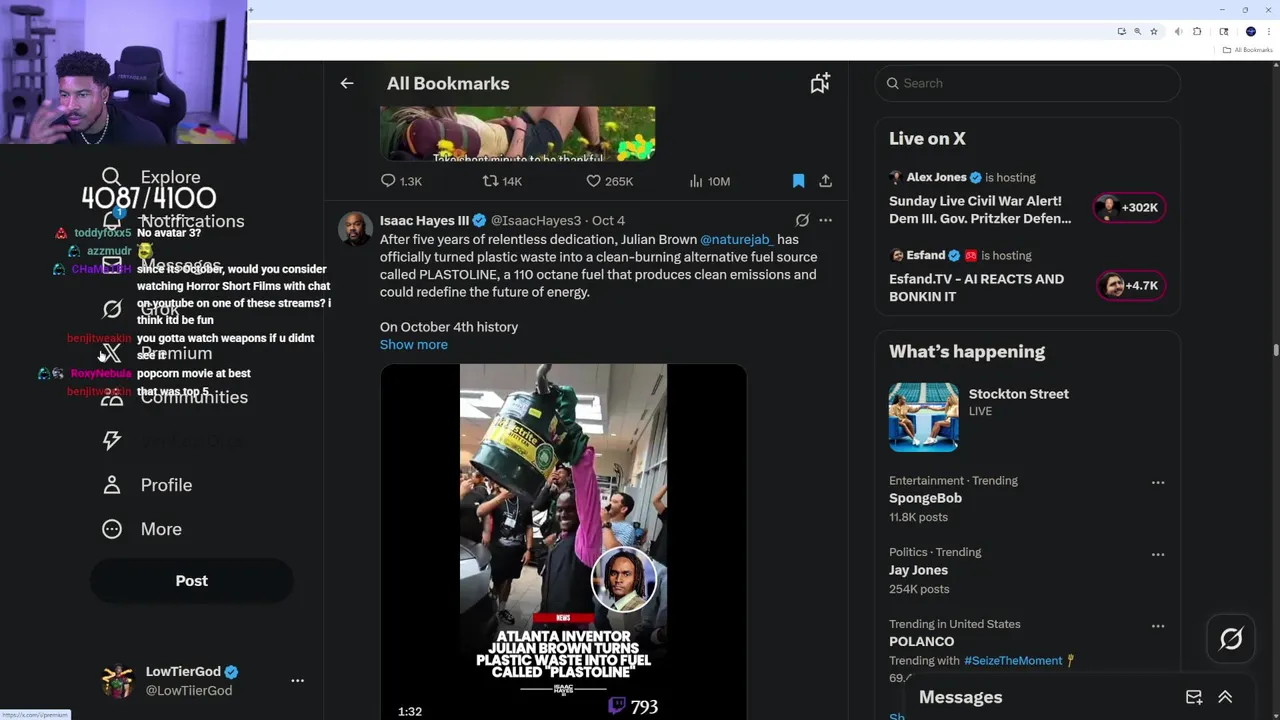This screenshot has height=720, width=1280.
Task: Open the Oct 4 timestamp of tweet
Action: click(608, 220)
